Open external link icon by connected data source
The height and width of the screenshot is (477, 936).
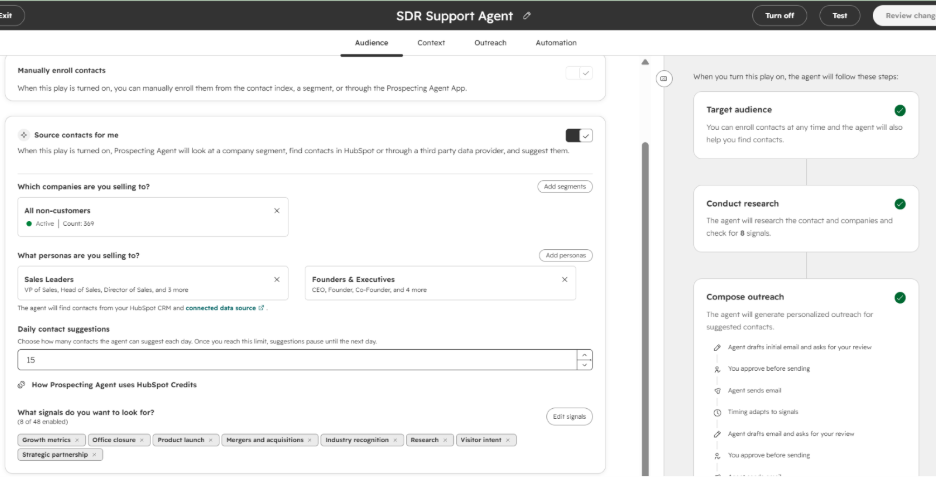[x=261, y=308]
